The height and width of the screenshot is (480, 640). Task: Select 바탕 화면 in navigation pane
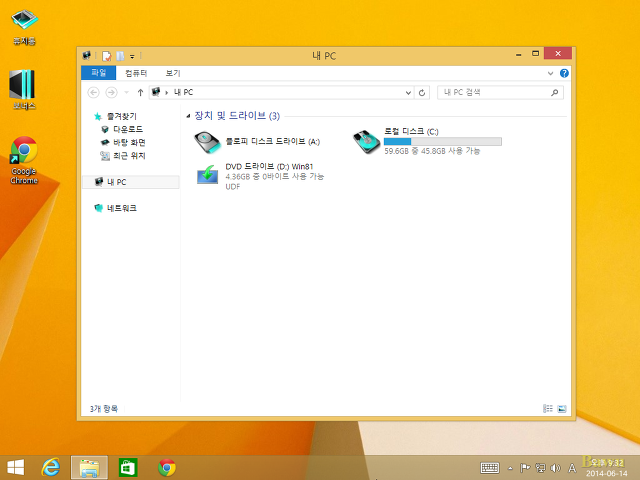coord(129,142)
